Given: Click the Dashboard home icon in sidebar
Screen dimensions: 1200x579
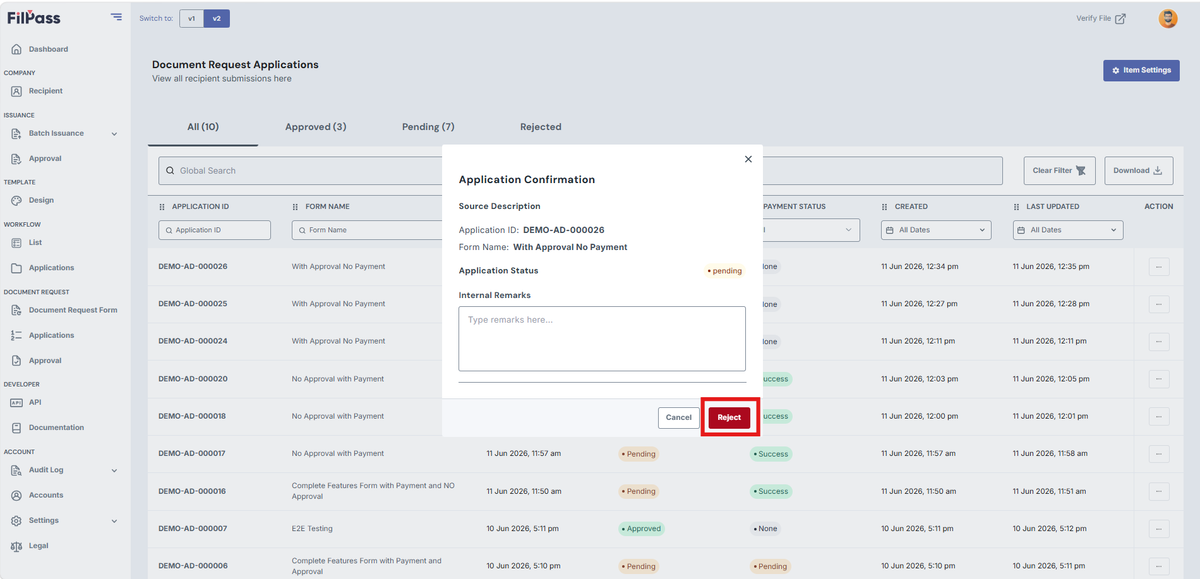Looking at the screenshot, I should pos(16,49).
